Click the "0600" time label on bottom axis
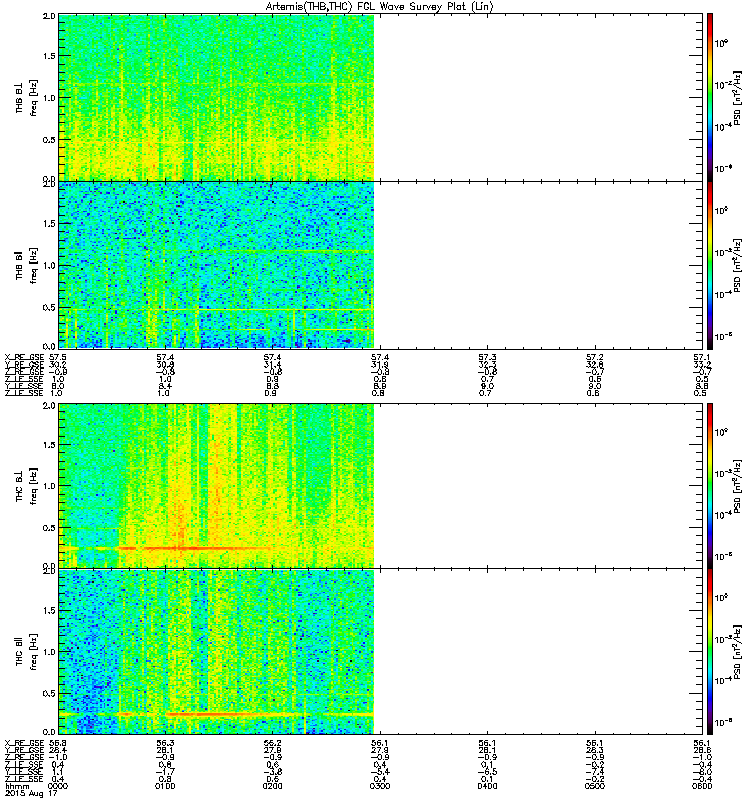 pos(702,786)
